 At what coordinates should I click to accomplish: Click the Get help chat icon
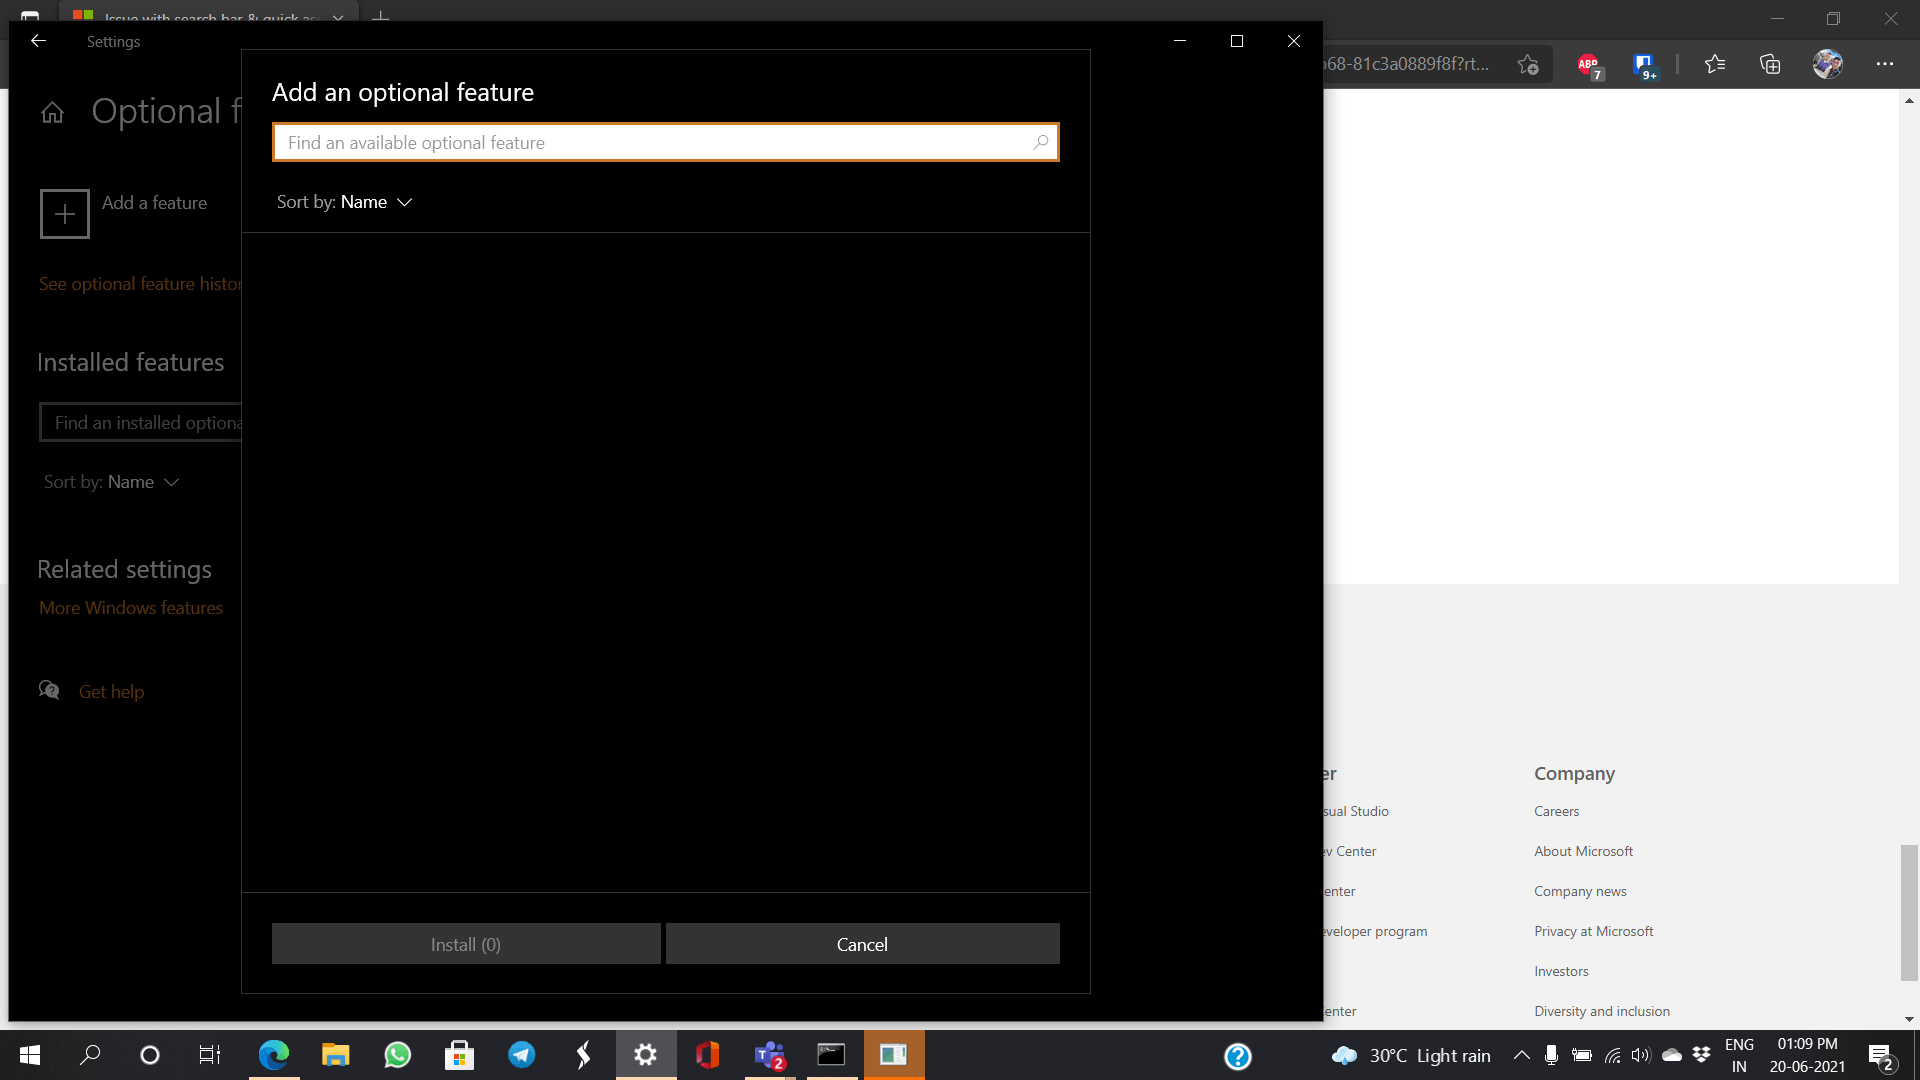coord(49,690)
